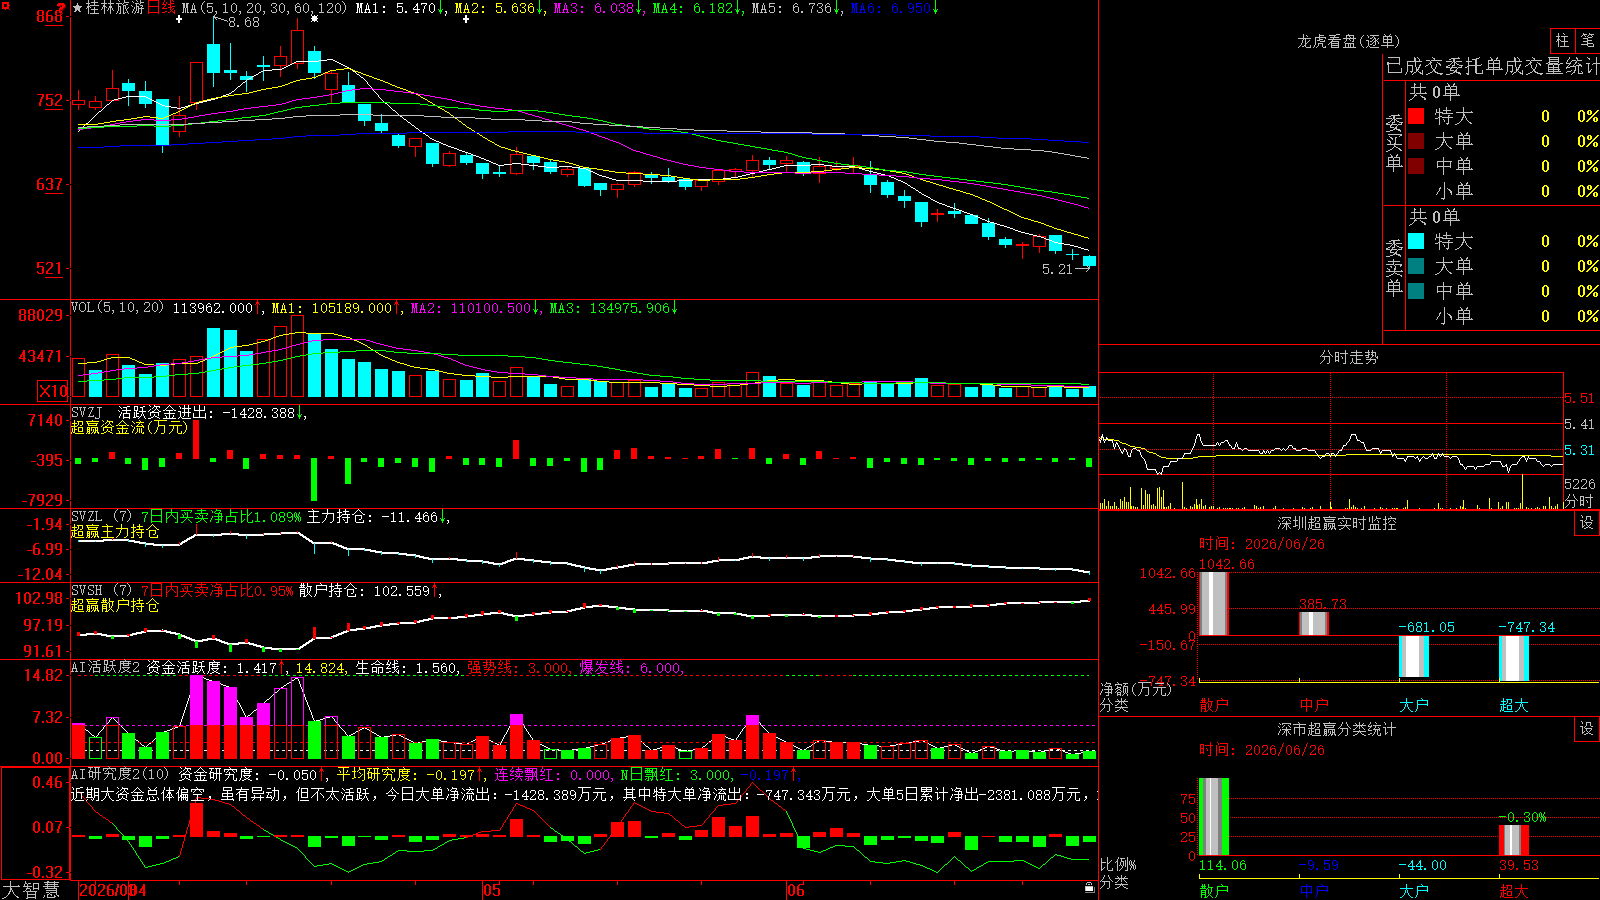Click the 5226 volume value in 分时 panel

coord(1580,484)
